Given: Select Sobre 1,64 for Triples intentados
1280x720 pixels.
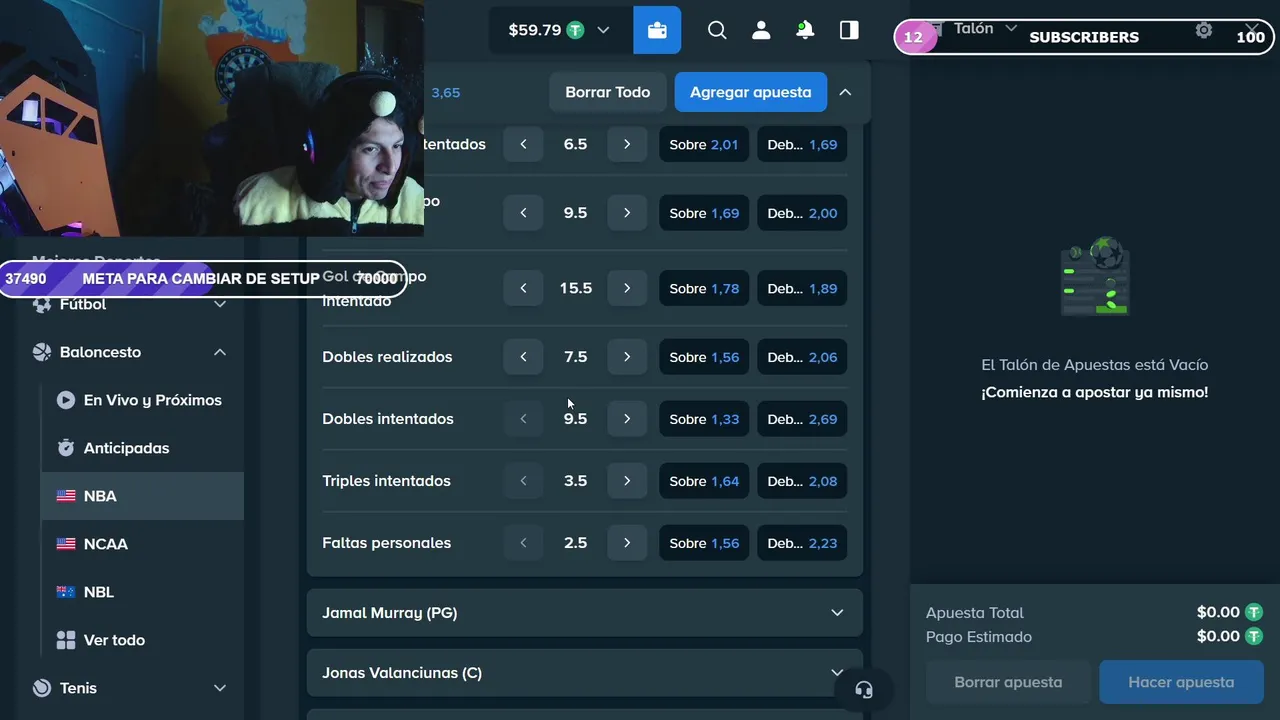Looking at the screenshot, I should point(704,481).
